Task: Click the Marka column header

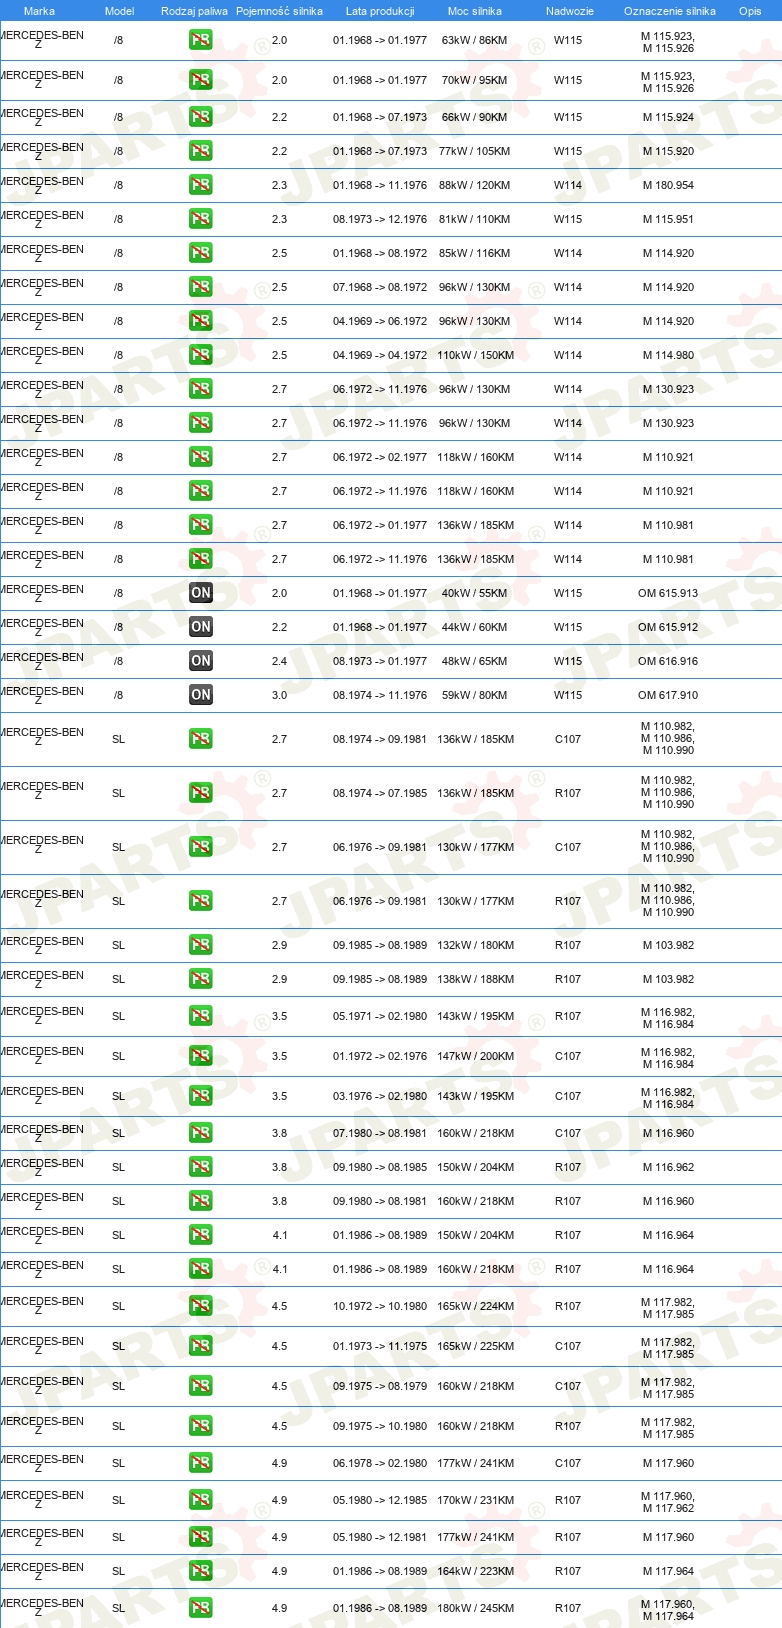Action: [x=39, y=11]
